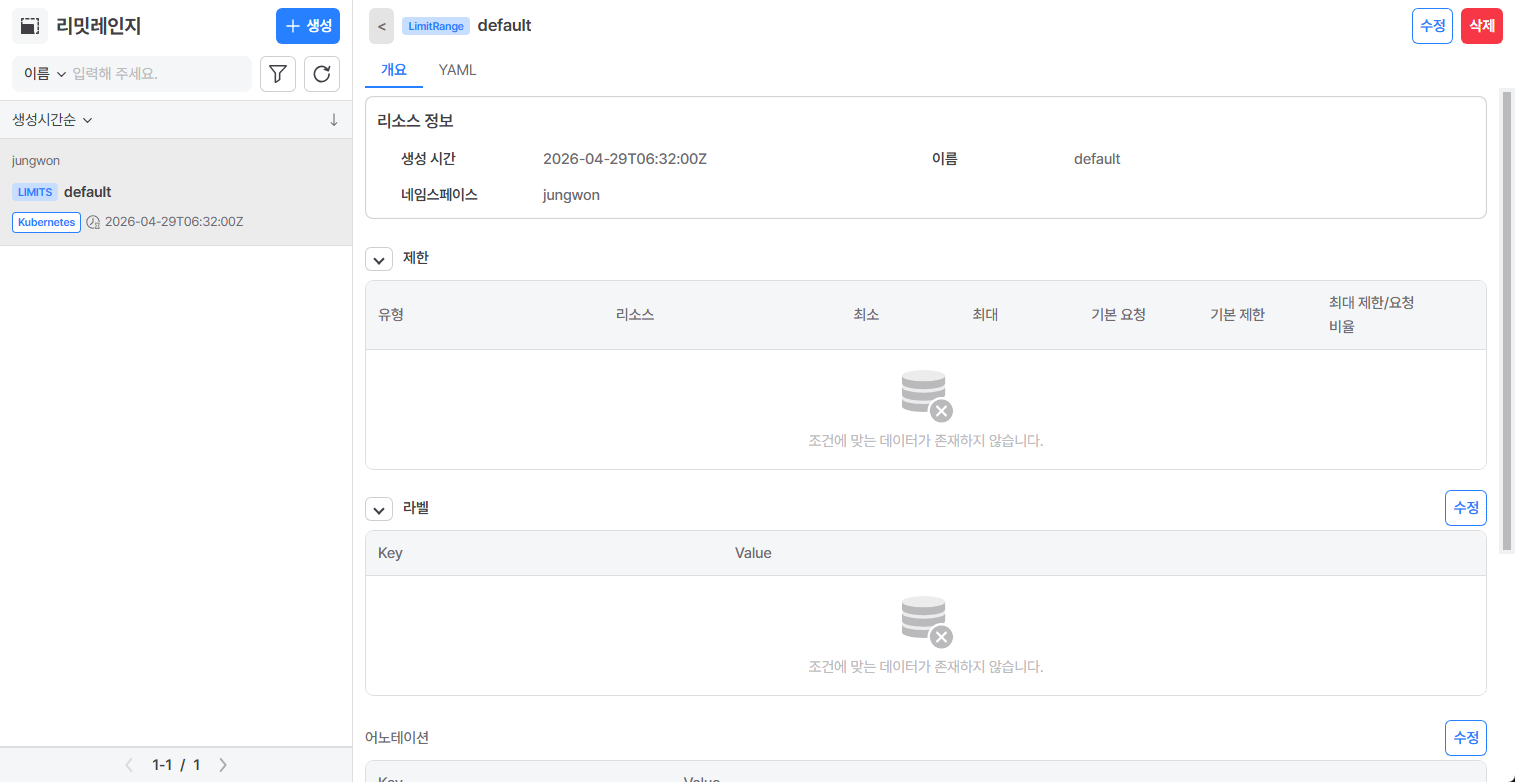Toggle sort direction arrow in list header
Image resolution: width=1515 pixels, height=782 pixels.
[x=334, y=120]
